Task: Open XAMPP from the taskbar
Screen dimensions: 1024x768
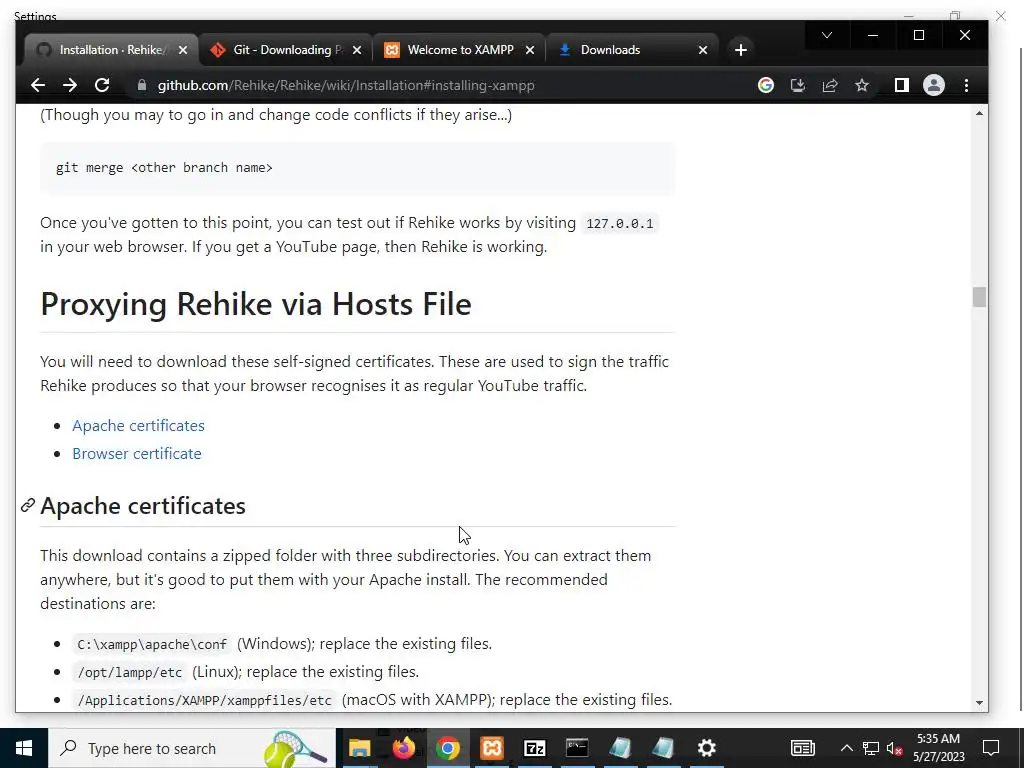Action: click(x=492, y=748)
